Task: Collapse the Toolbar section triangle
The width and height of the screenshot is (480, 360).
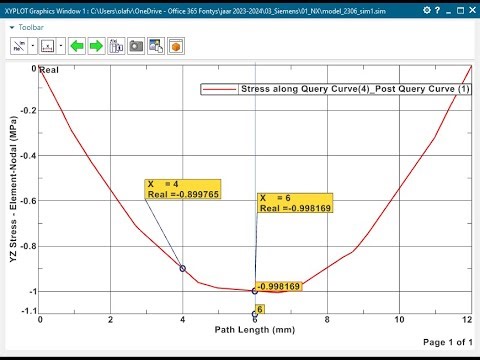Action: pyautogui.click(x=12, y=28)
